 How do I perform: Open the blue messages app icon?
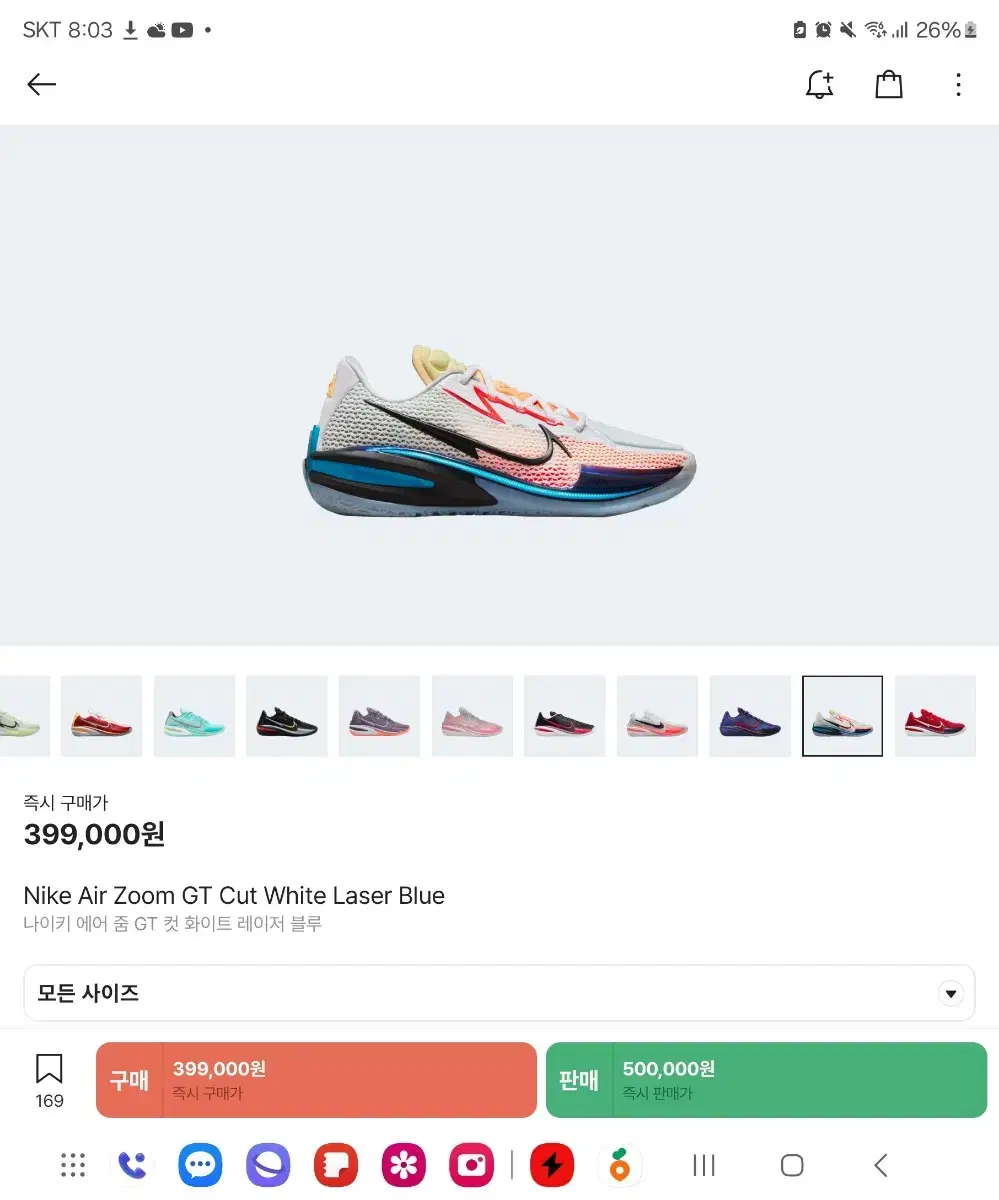click(x=200, y=1165)
